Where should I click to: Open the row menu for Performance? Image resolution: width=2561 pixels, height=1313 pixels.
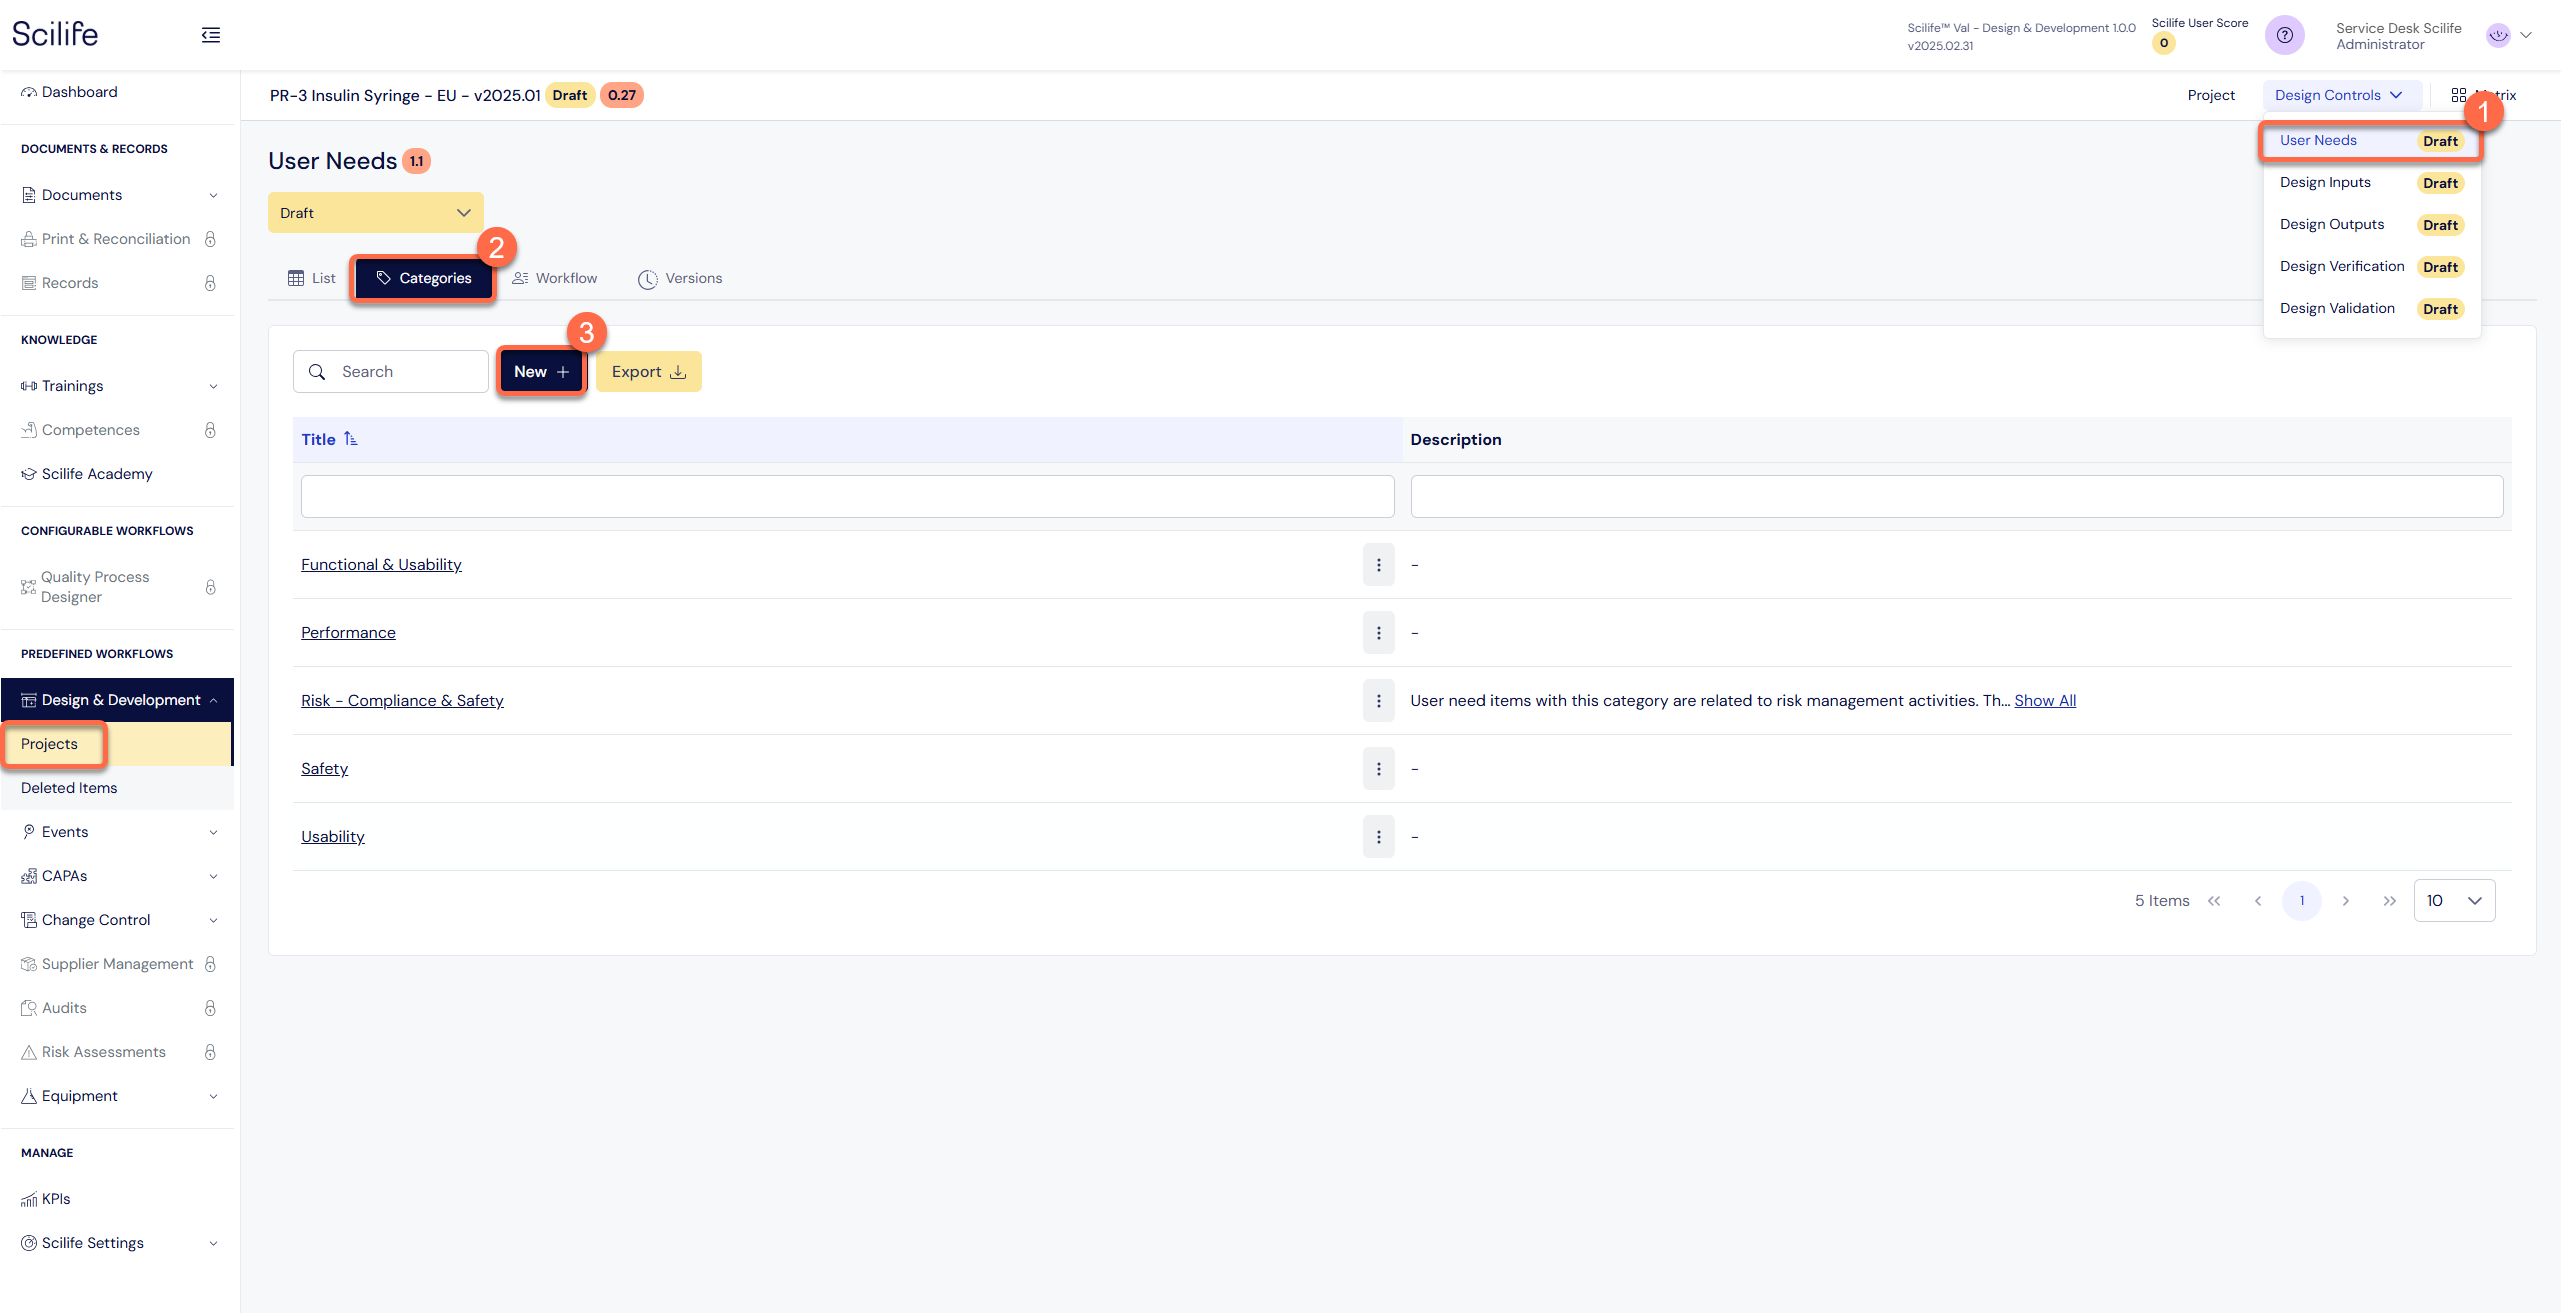pos(1378,633)
